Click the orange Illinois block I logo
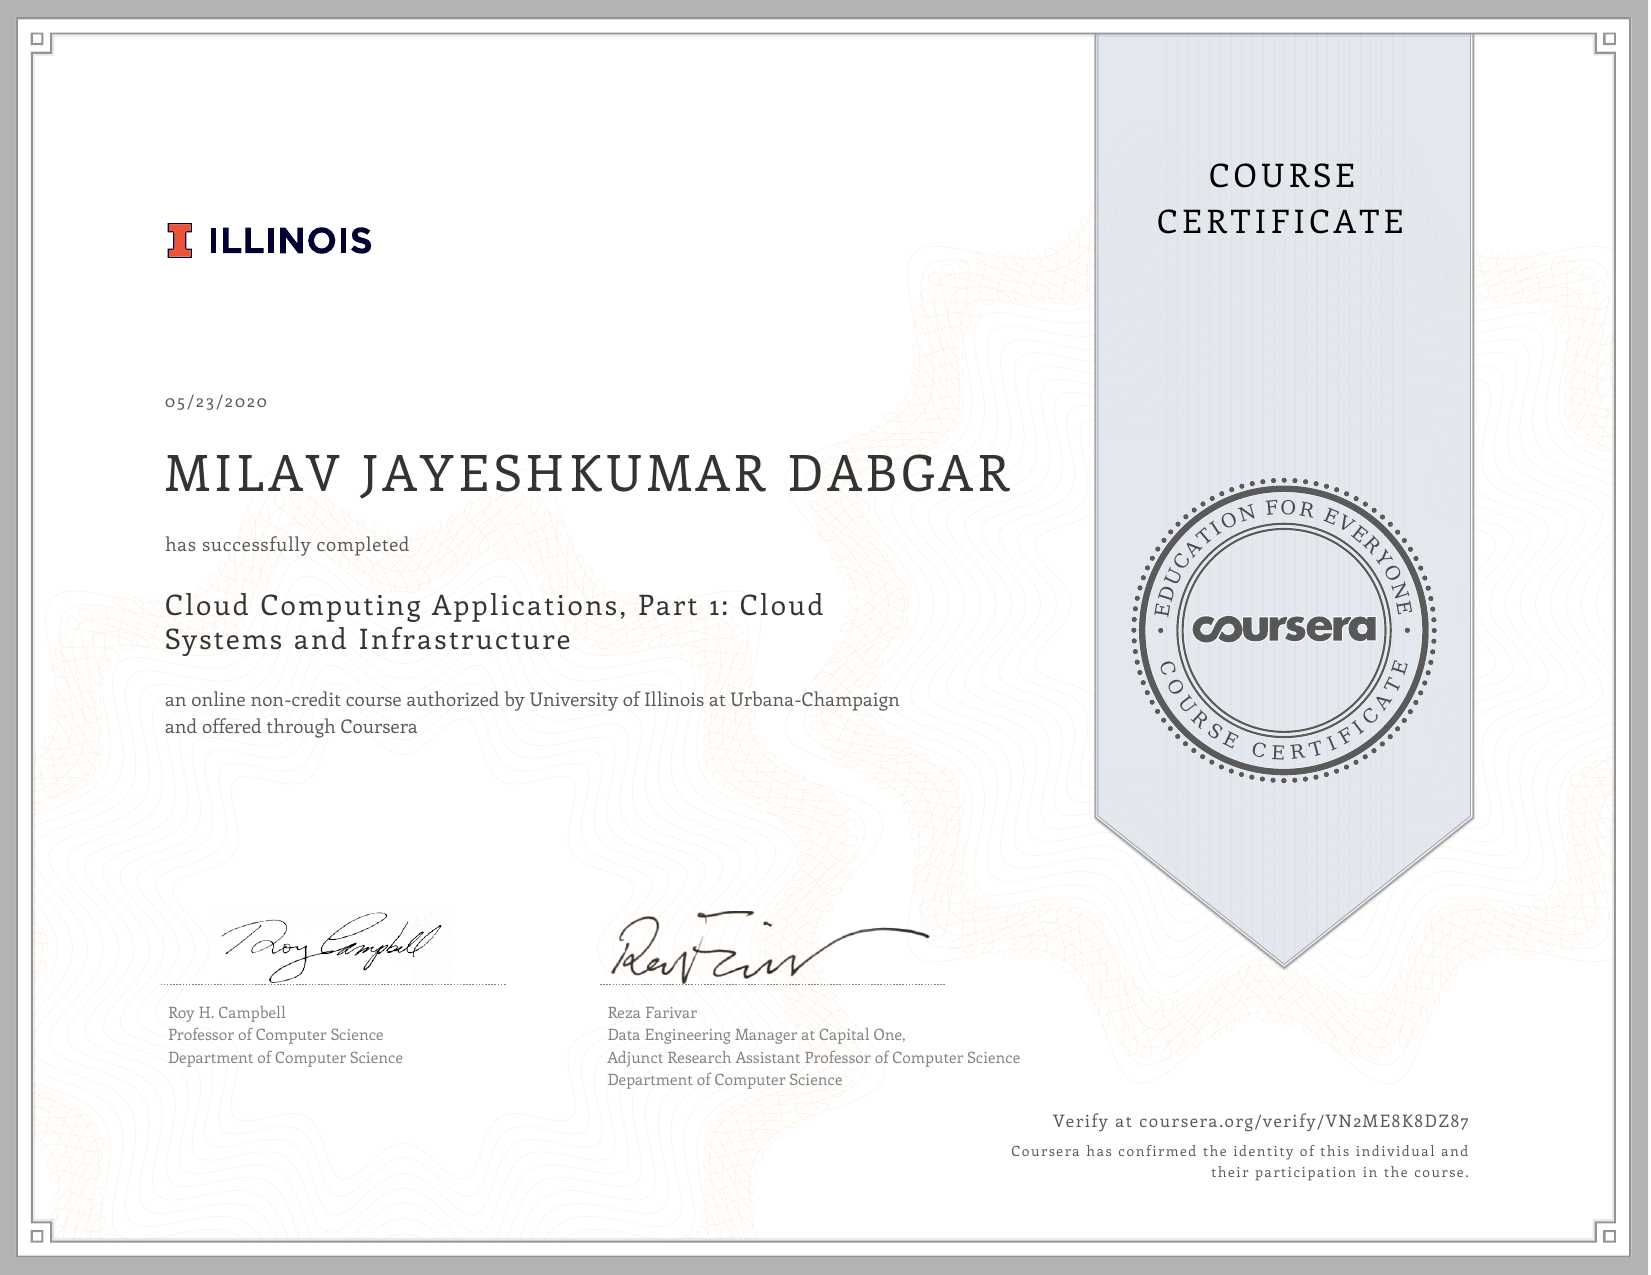The width and height of the screenshot is (1651, 1275). (x=179, y=240)
